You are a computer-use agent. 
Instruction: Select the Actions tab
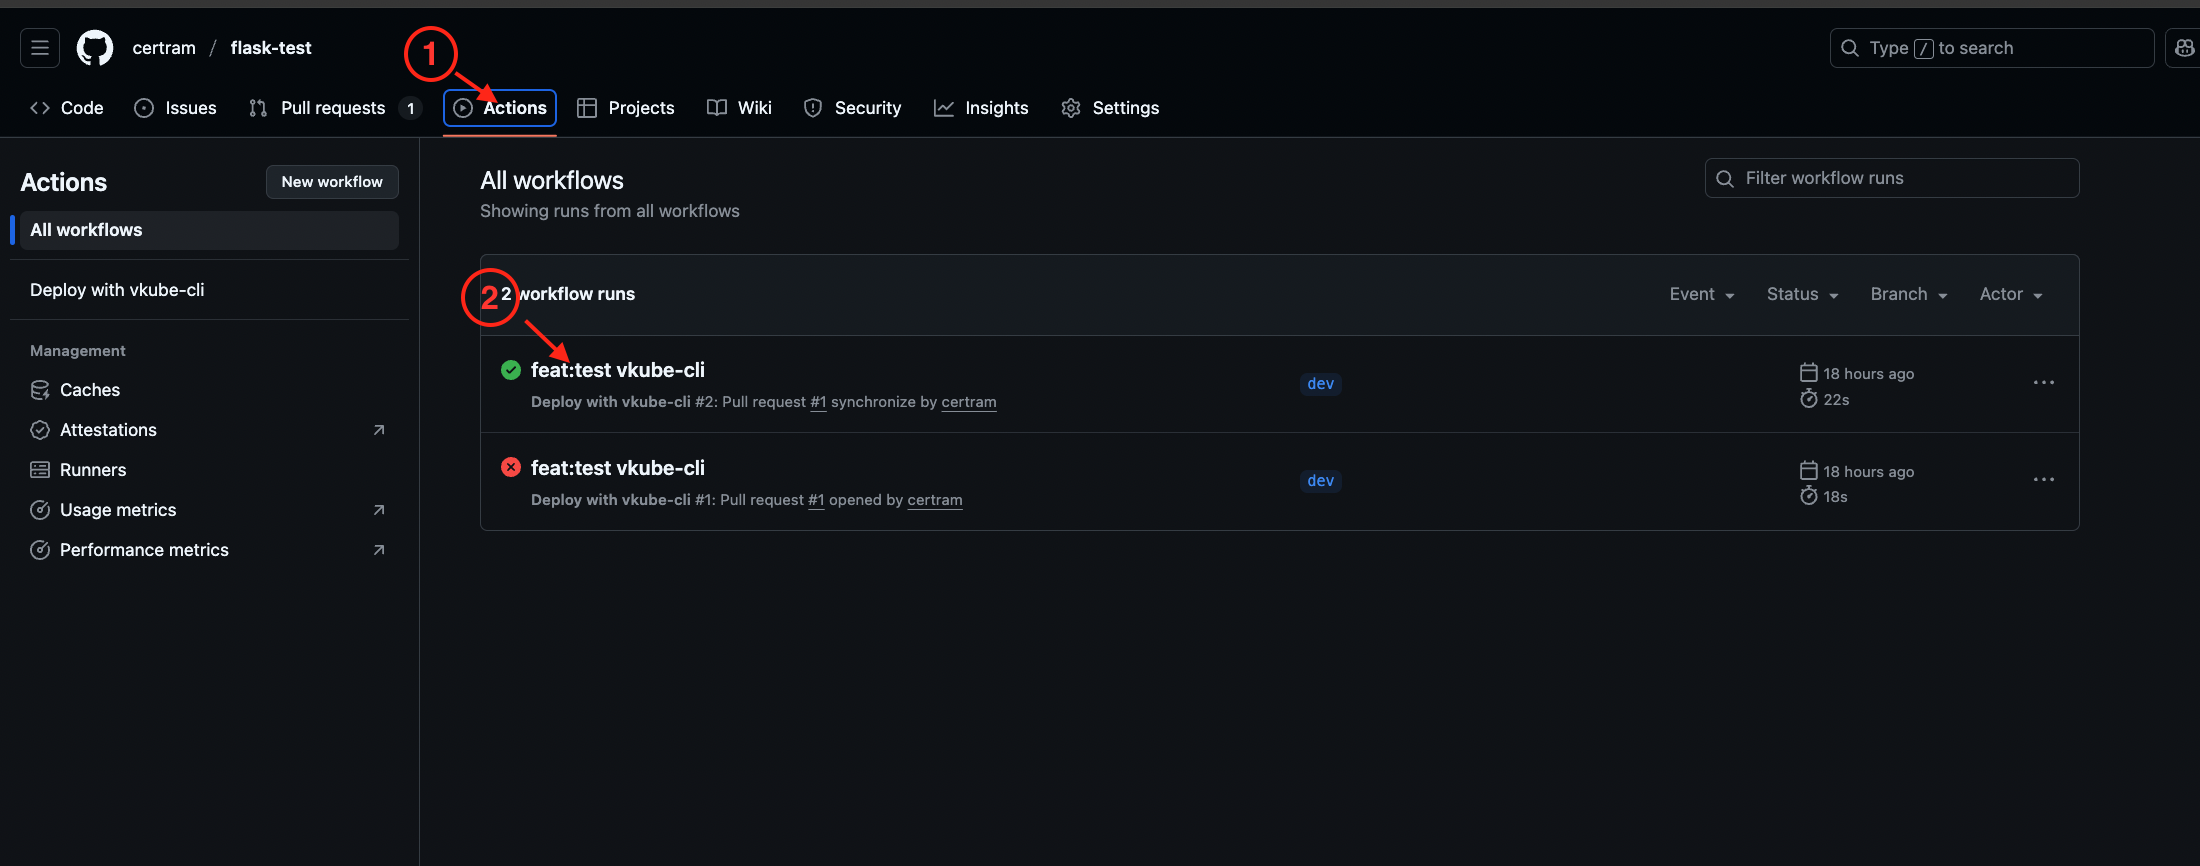tap(500, 108)
